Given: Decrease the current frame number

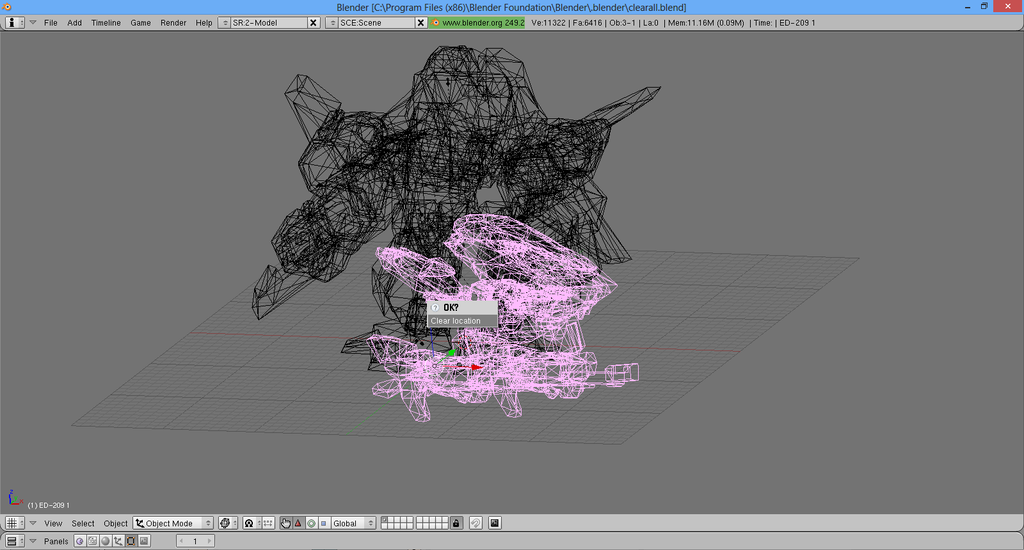Looking at the screenshot, I should pyautogui.click(x=182, y=541).
